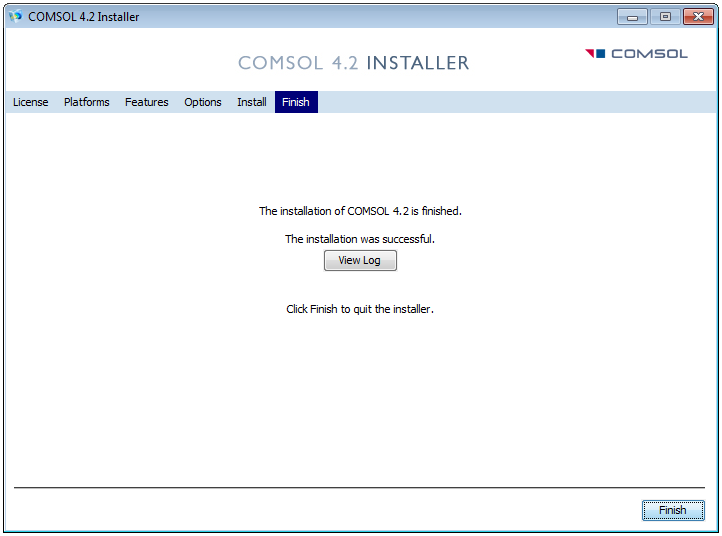
Task: Click the COMSOL installer title bar icon
Action: (15, 17)
